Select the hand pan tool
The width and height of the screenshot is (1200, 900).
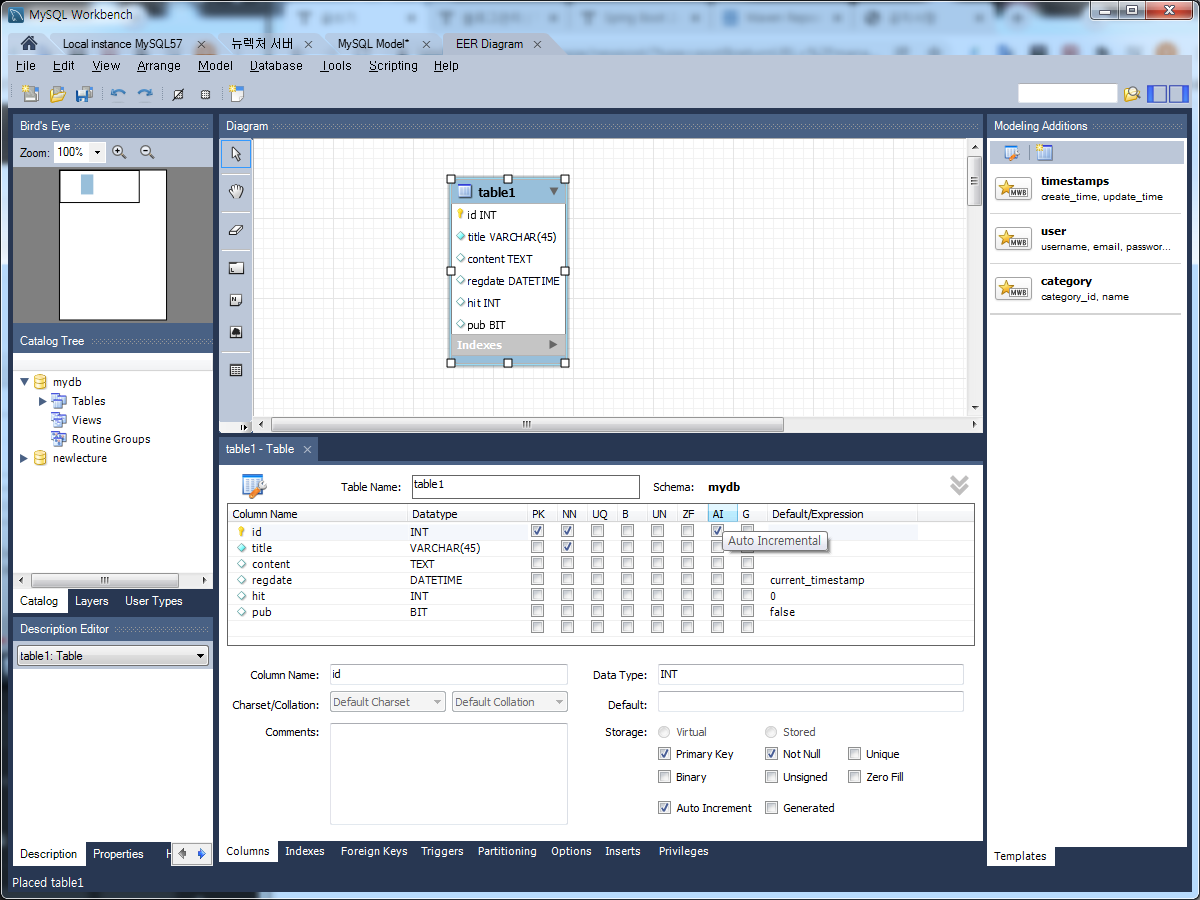[x=236, y=191]
